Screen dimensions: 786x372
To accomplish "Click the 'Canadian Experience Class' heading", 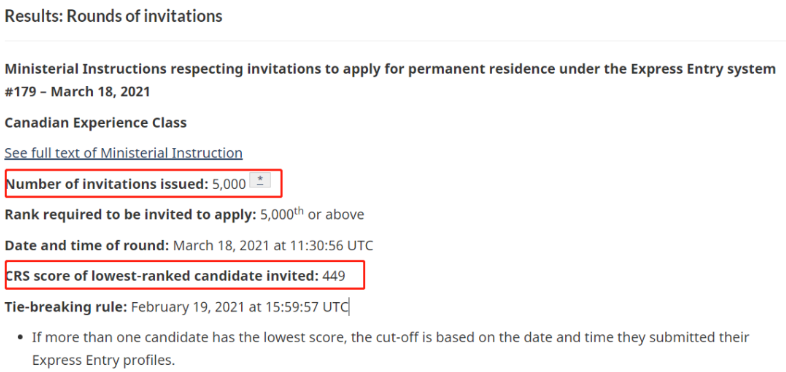I will [x=96, y=123].
